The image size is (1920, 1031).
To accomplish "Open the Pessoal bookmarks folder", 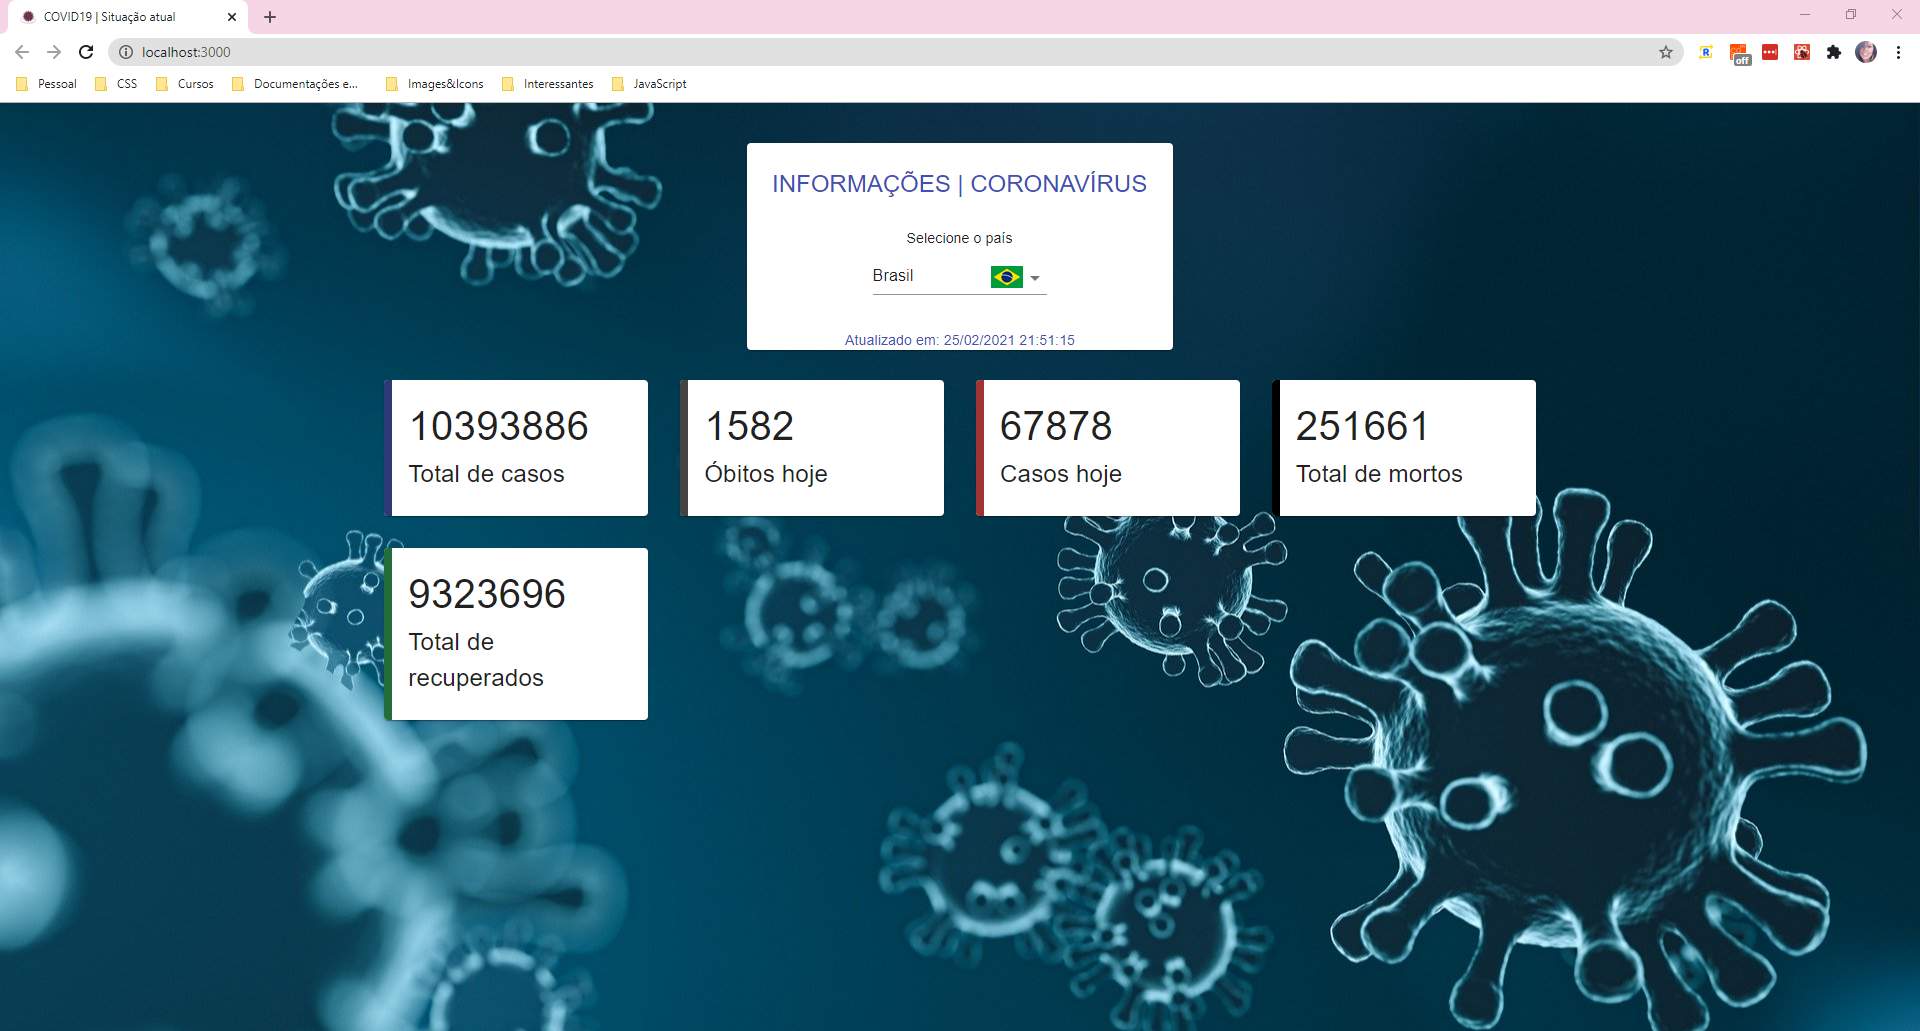I will [47, 84].
